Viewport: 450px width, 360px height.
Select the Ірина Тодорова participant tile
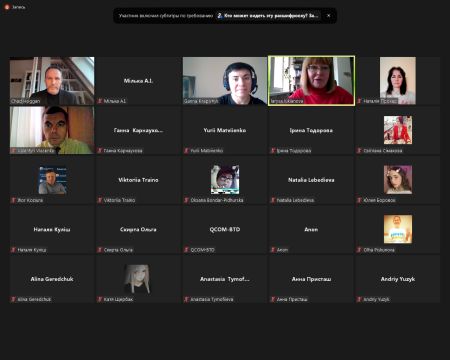311,130
